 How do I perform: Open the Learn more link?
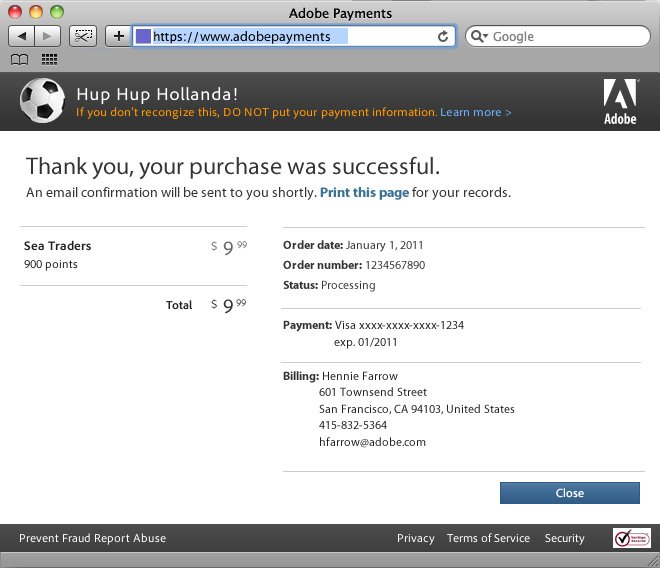tap(476, 112)
